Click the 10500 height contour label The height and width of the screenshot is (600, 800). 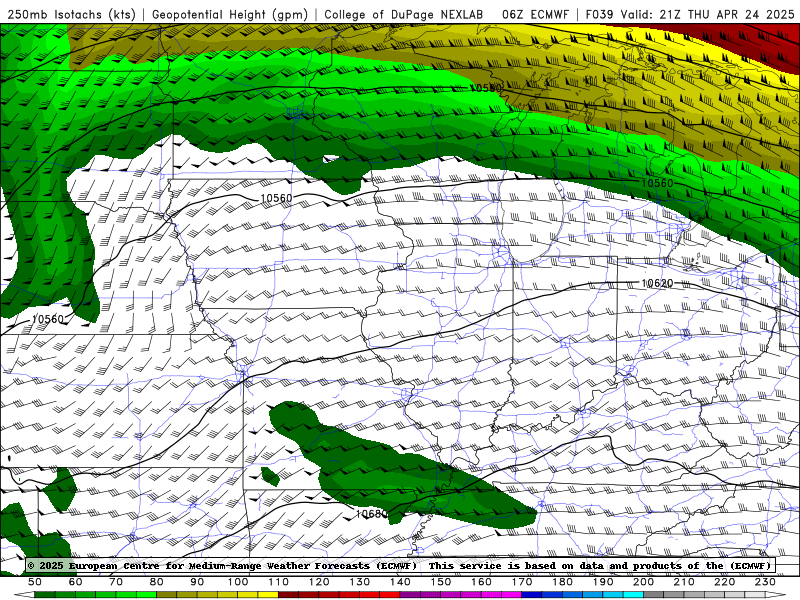pyautogui.click(x=486, y=88)
